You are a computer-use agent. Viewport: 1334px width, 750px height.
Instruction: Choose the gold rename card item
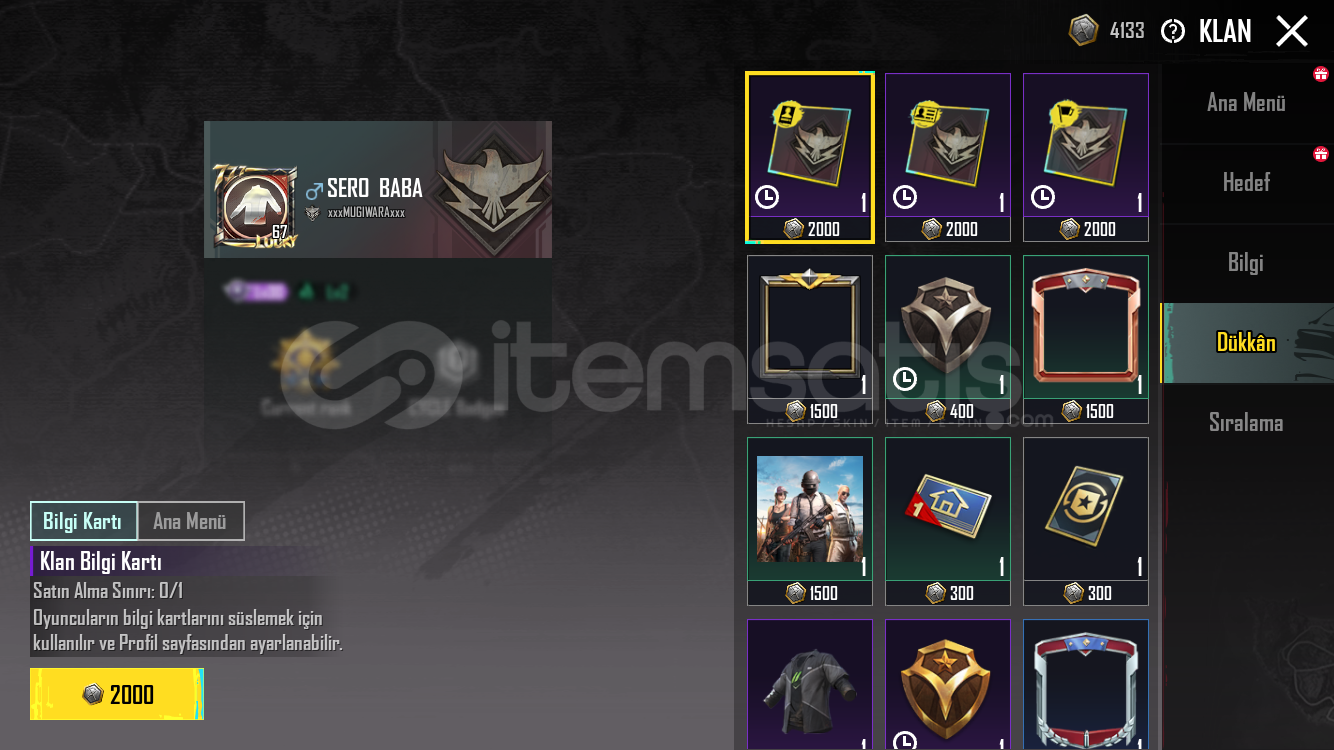[x=1086, y=521]
